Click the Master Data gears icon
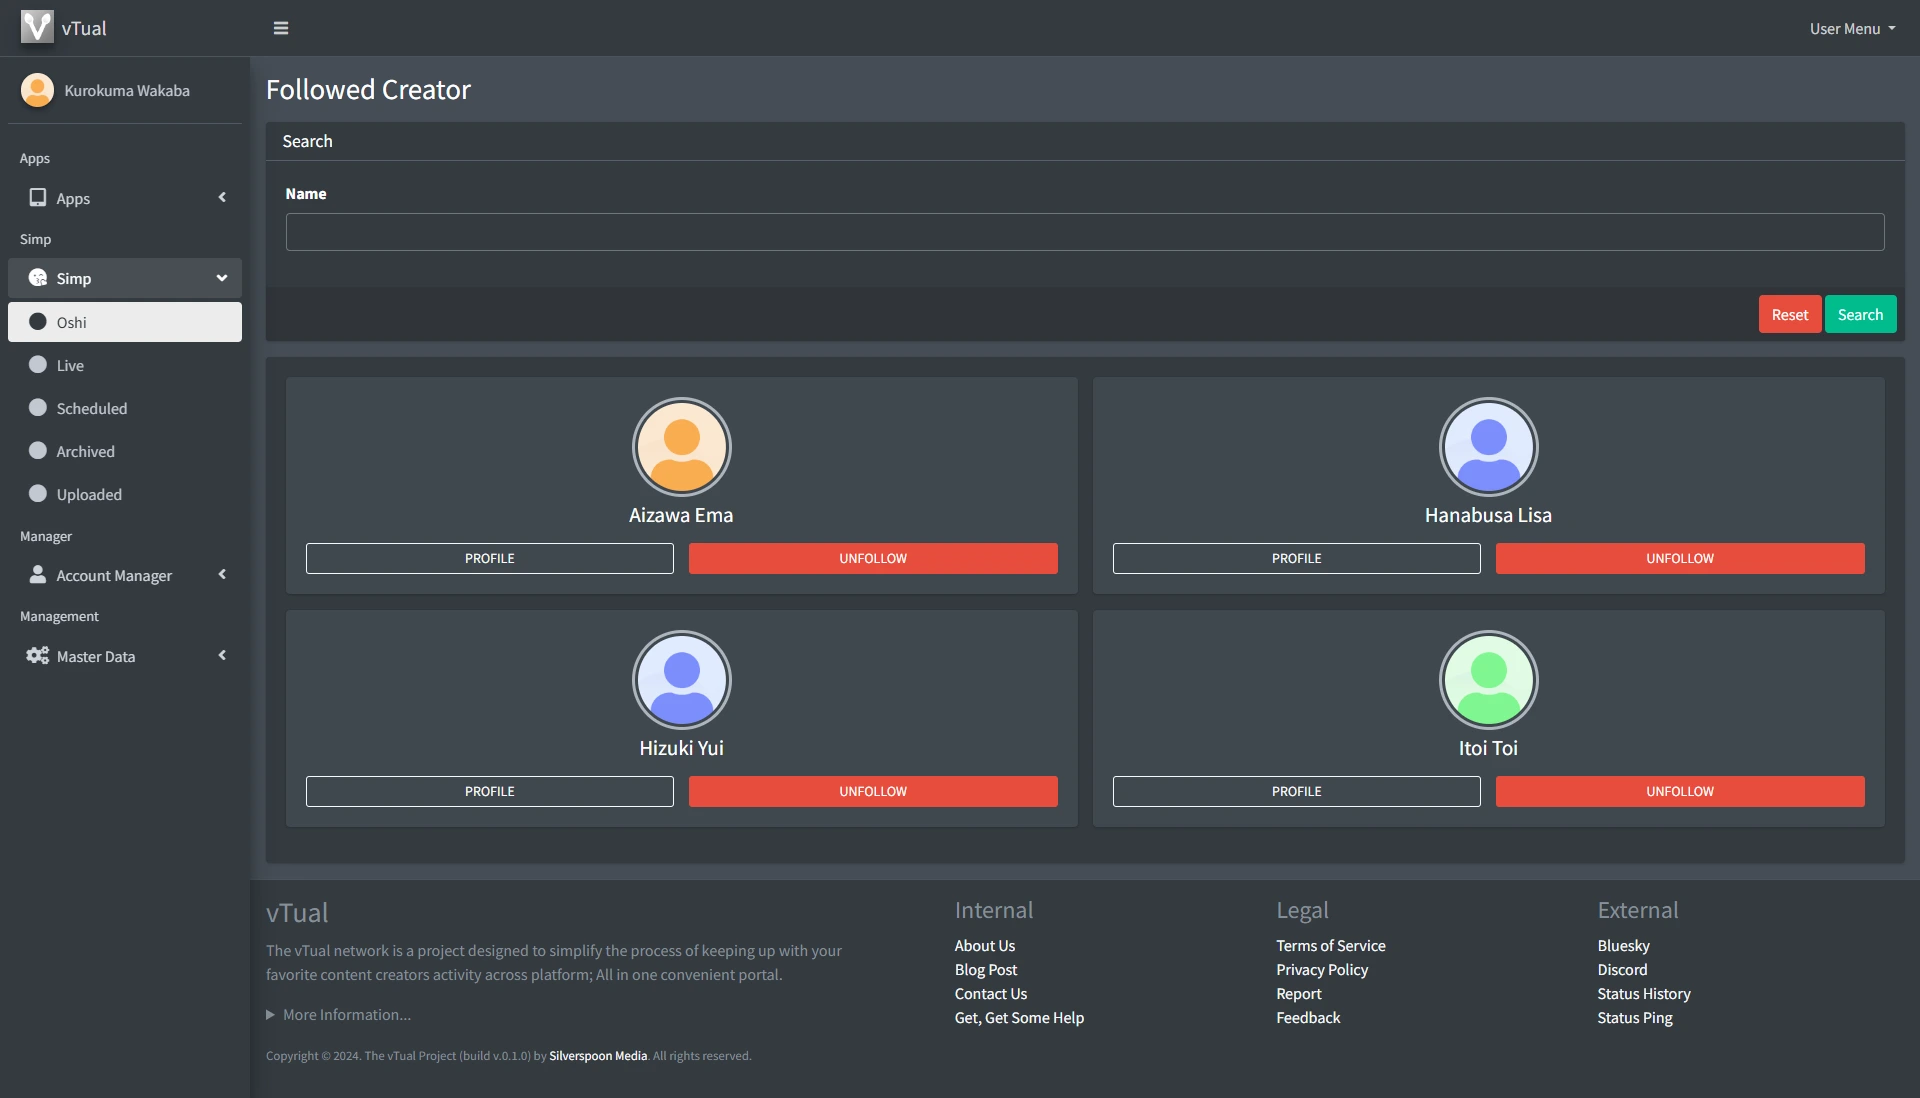This screenshot has height=1098, width=1920. [37, 656]
